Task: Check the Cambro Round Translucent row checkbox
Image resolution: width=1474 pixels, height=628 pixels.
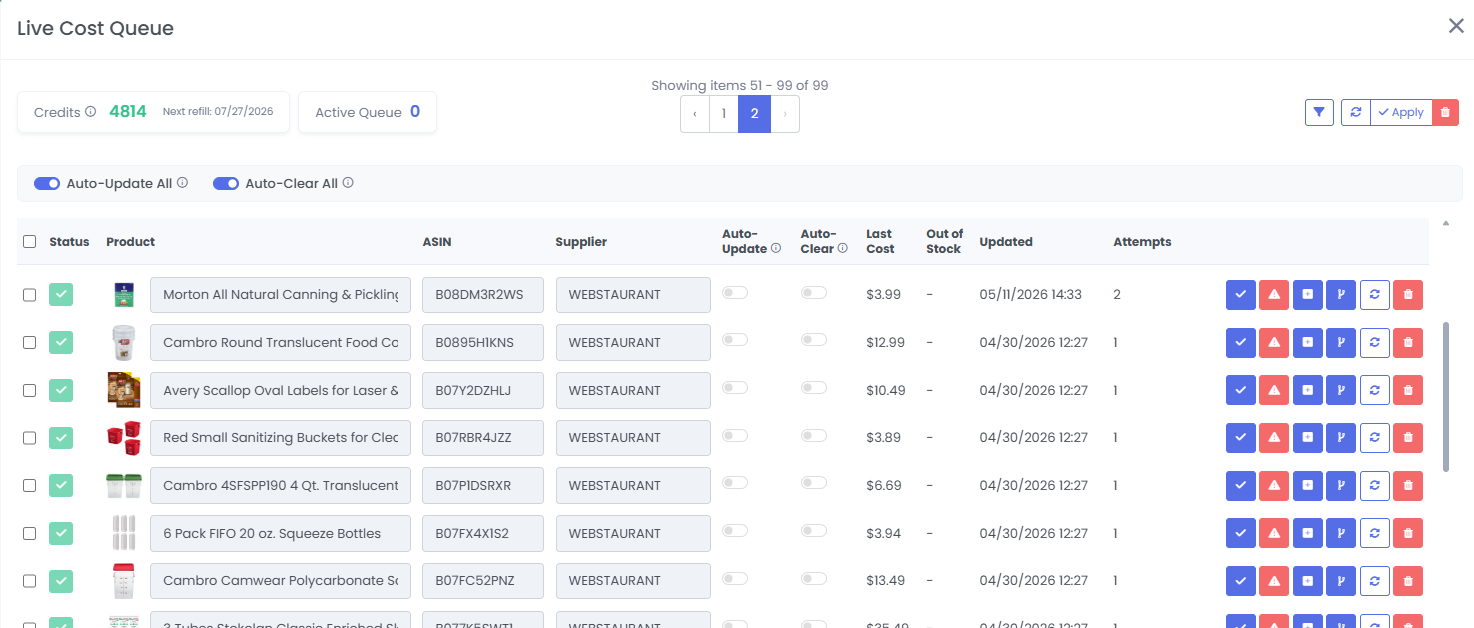Action: coord(29,342)
